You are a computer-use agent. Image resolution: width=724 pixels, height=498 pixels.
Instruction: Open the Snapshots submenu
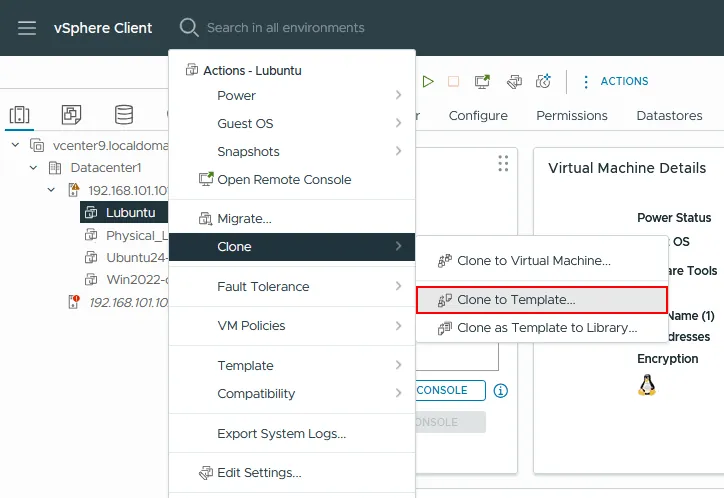click(292, 151)
